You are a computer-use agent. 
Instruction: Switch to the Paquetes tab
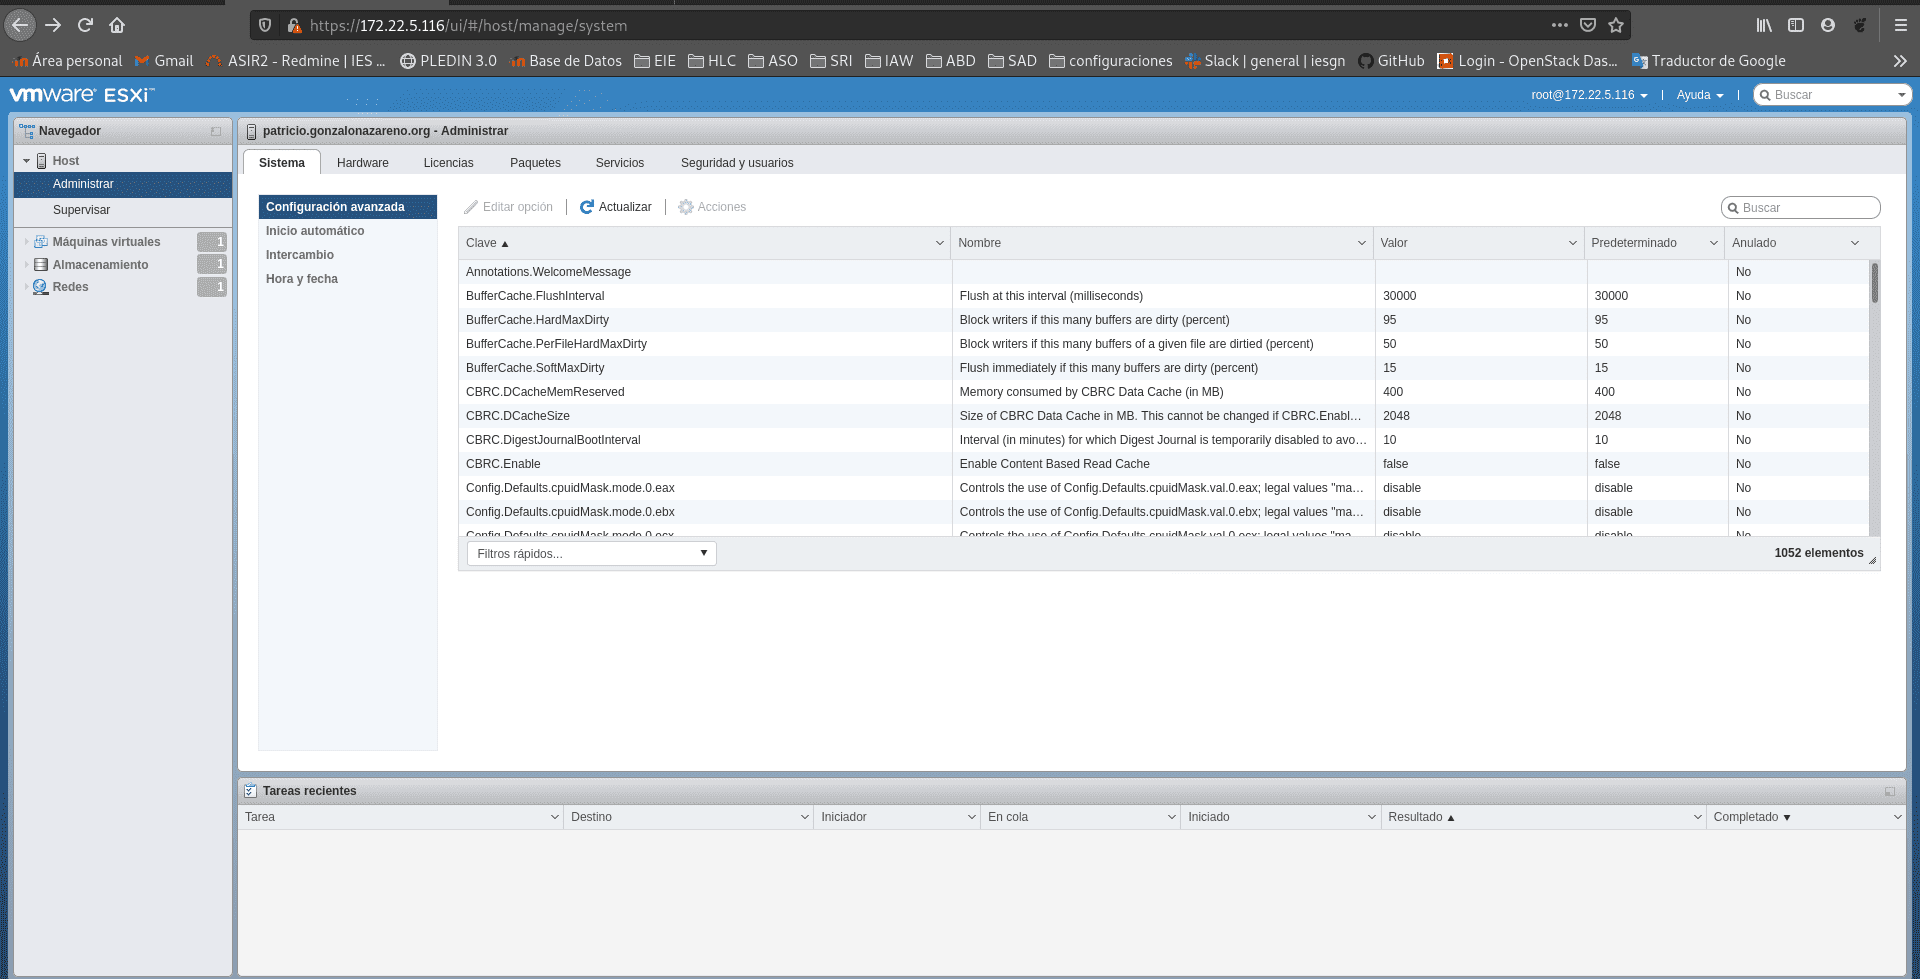pyautogui.click(x=535, y=163)
